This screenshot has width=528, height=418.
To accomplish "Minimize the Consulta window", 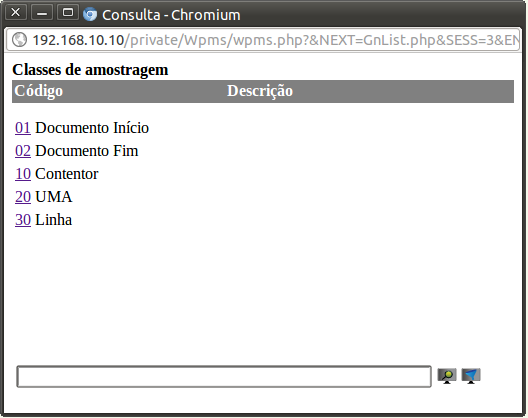I will tap(42, 12).
